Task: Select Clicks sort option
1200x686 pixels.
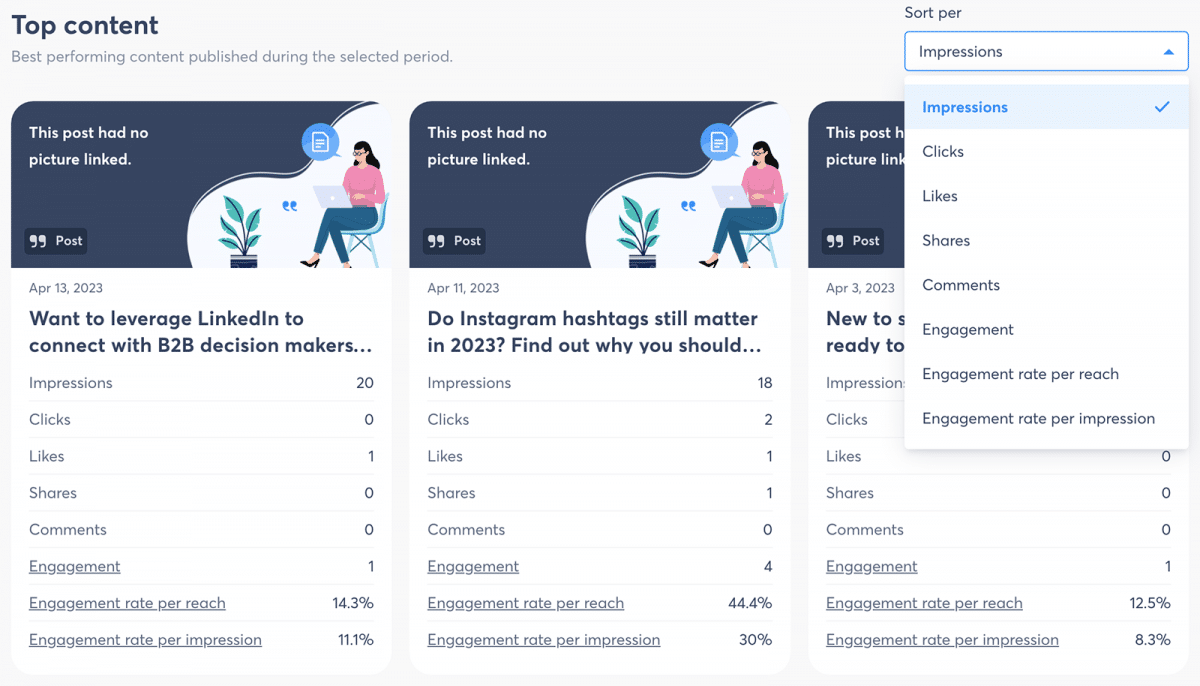Action: [1046, 152]
